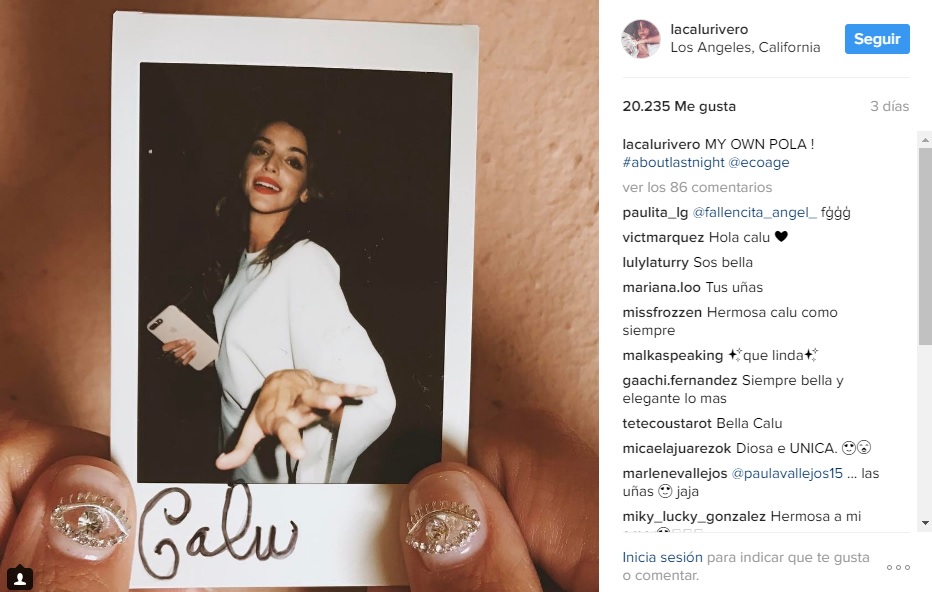Viewport: 932px width, 592px height.
Task: Open lacalurivero profile avatar
Action: [641, 39]
